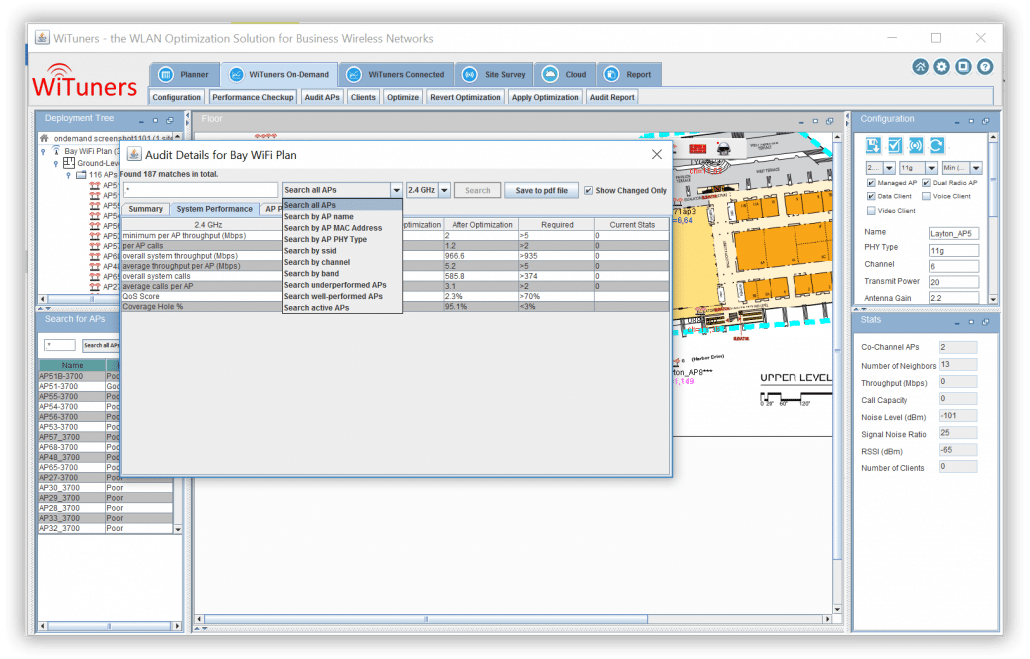Screen dimensions: 1030x659
Task: Click the Bay WiFi Plan antenna icon
Action: (56, 151)
